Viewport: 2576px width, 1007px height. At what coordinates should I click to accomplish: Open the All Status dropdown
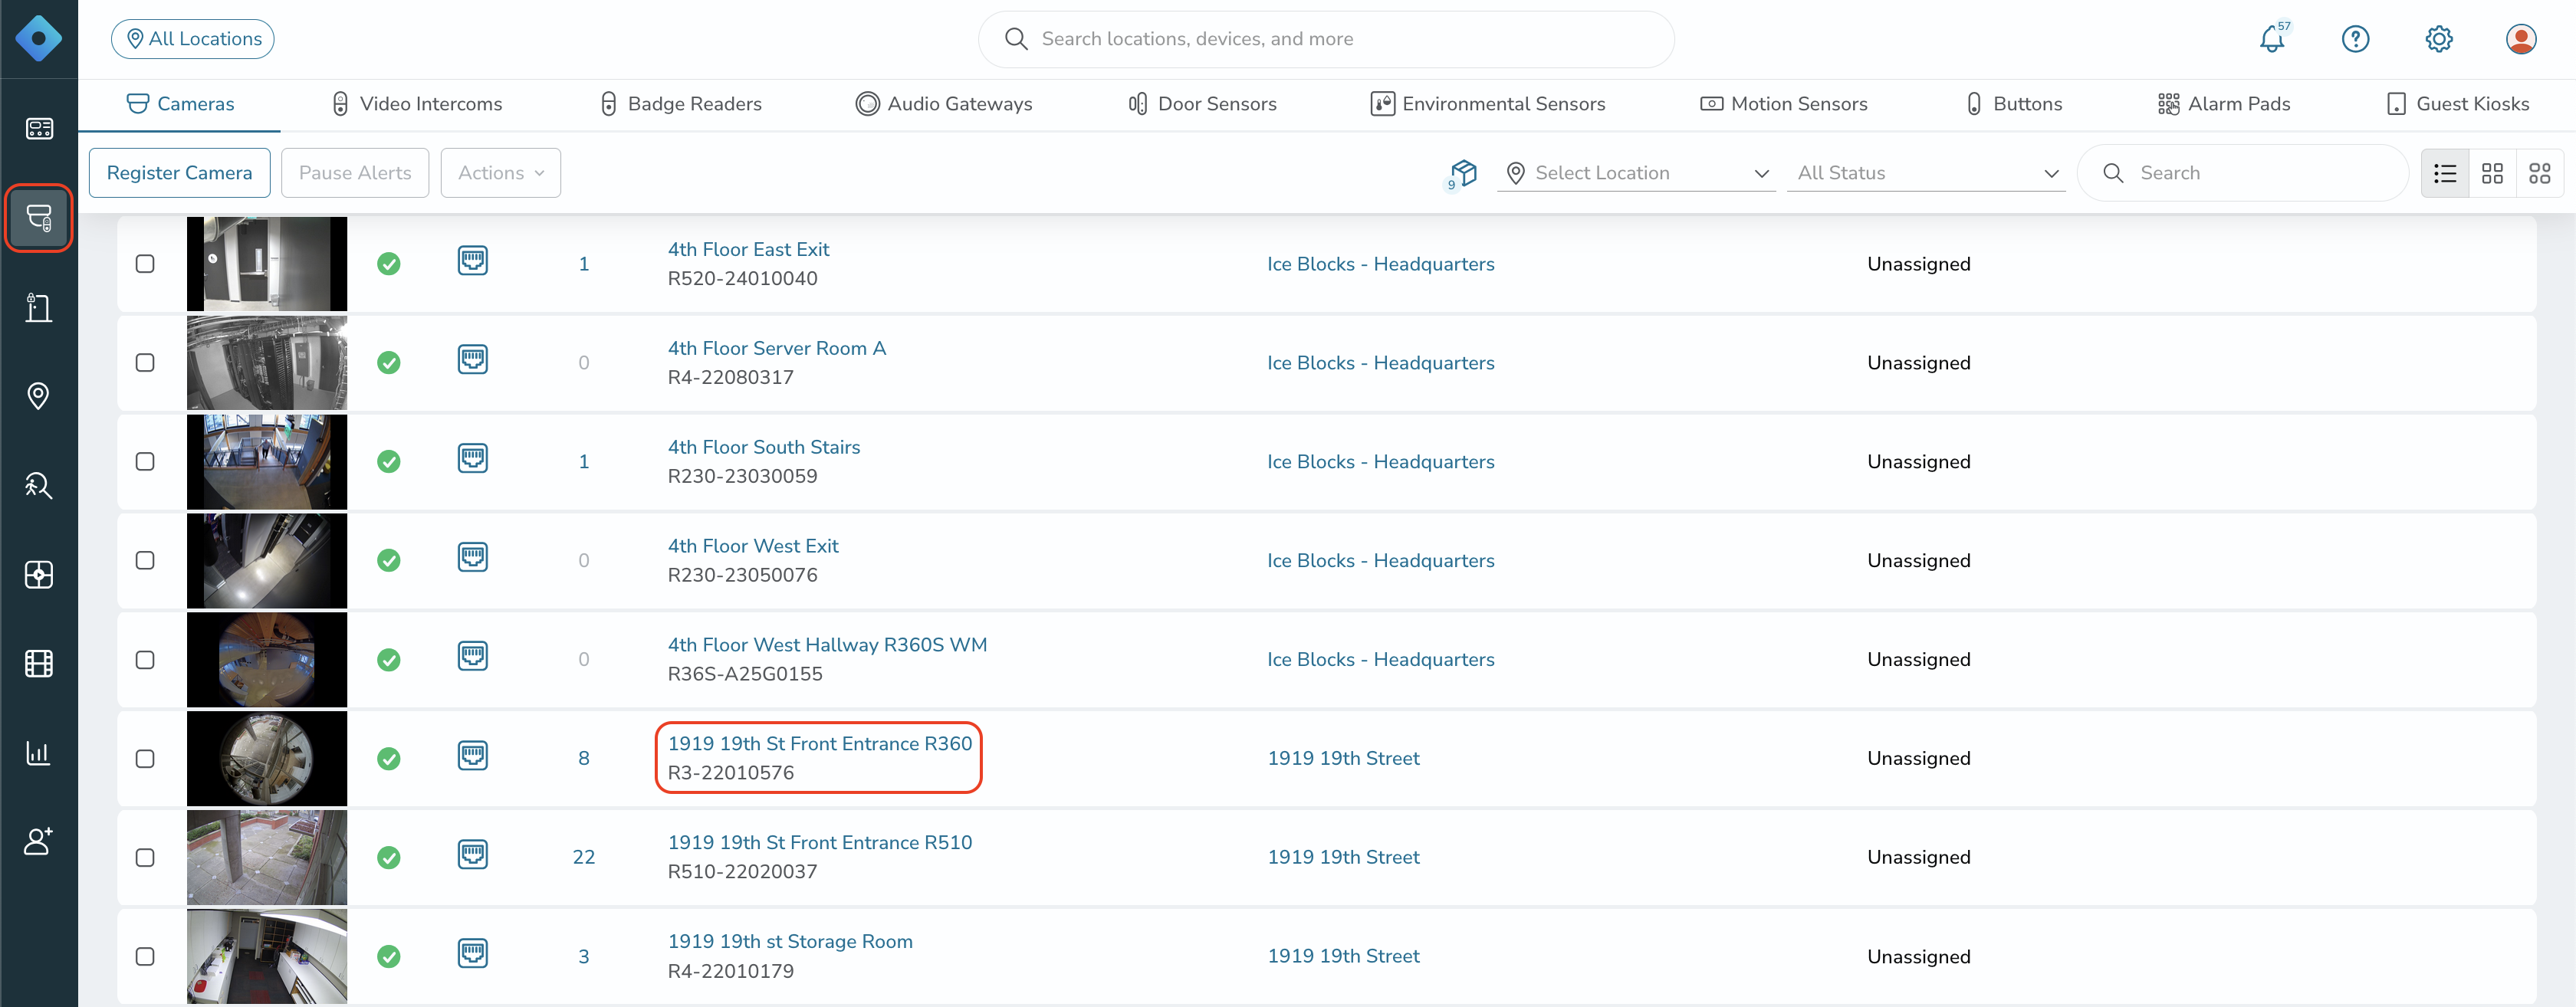pyautogui.click(x=1926, y=173)
